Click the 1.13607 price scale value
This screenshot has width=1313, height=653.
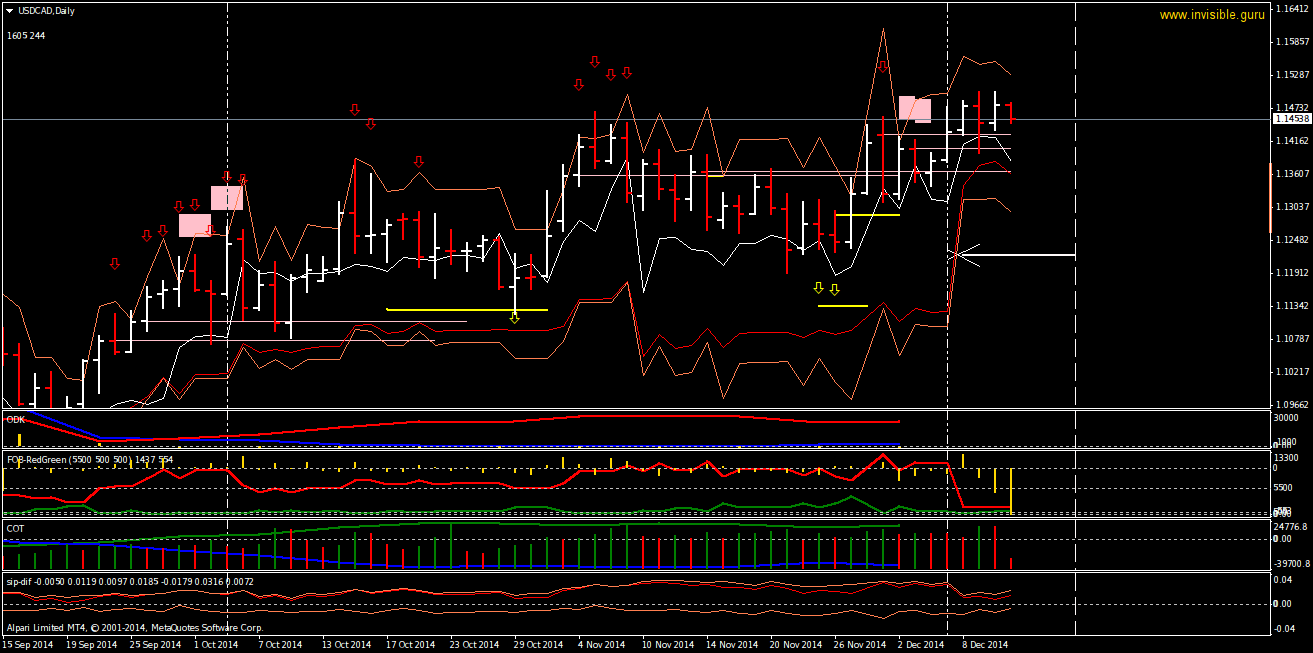coord(1294,174)
